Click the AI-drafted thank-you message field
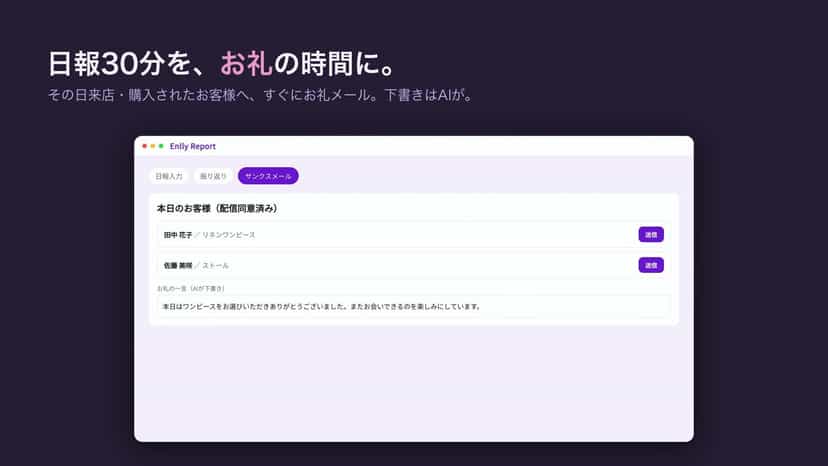The width and height of the screenshot is (828, 466). point(414,306)
